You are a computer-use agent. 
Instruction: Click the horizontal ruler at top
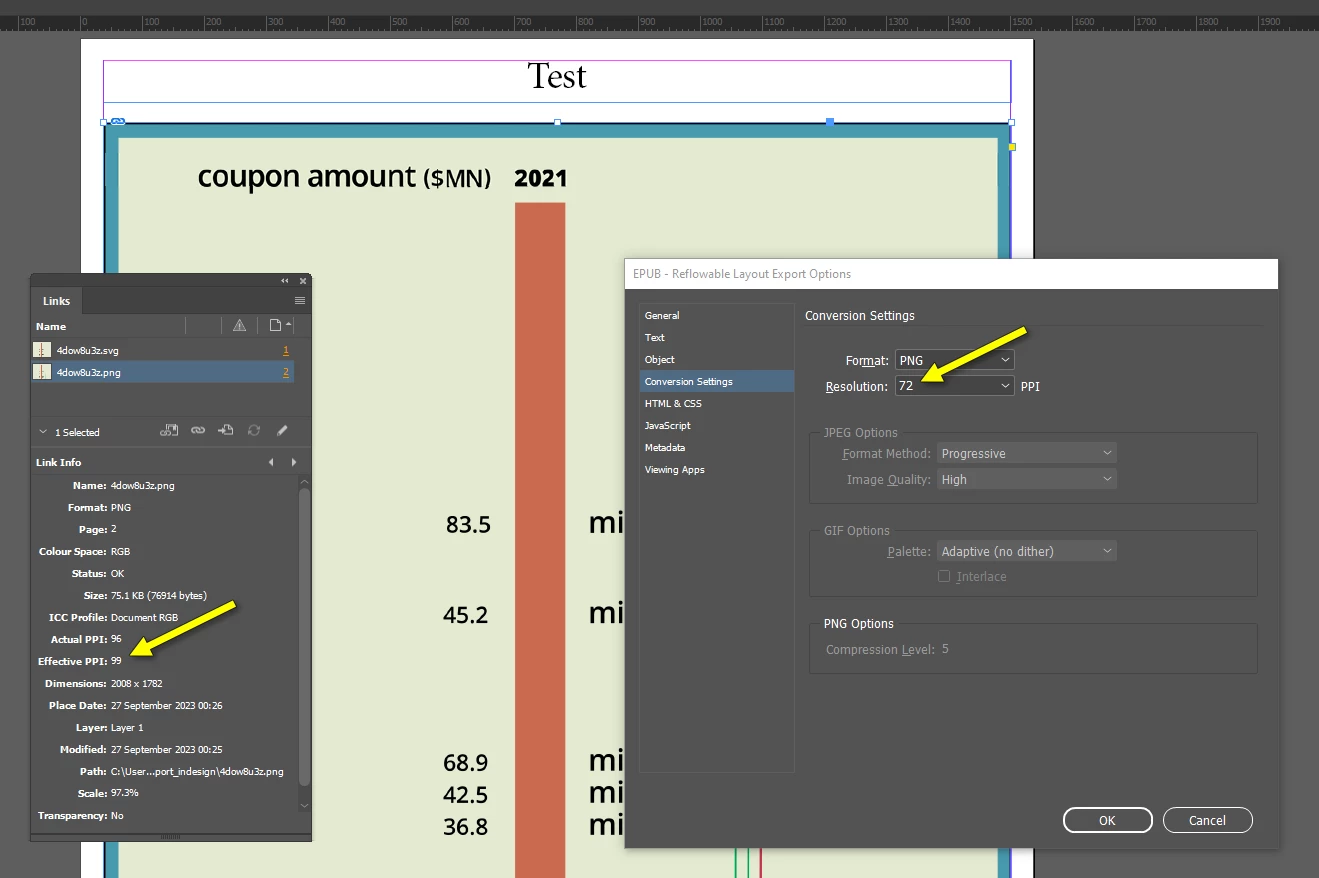[x=660, y=22]
